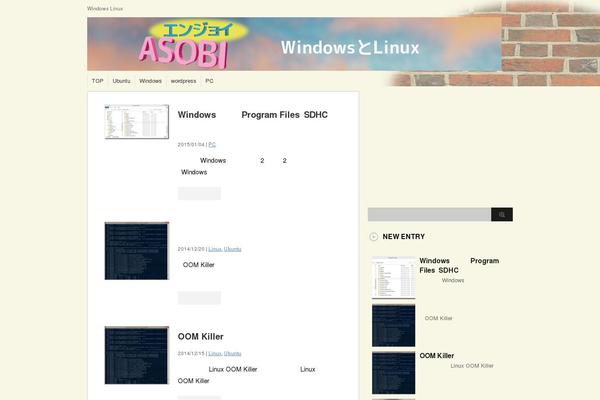
Task: Open the PC menu item
Action: click(209, 81)
